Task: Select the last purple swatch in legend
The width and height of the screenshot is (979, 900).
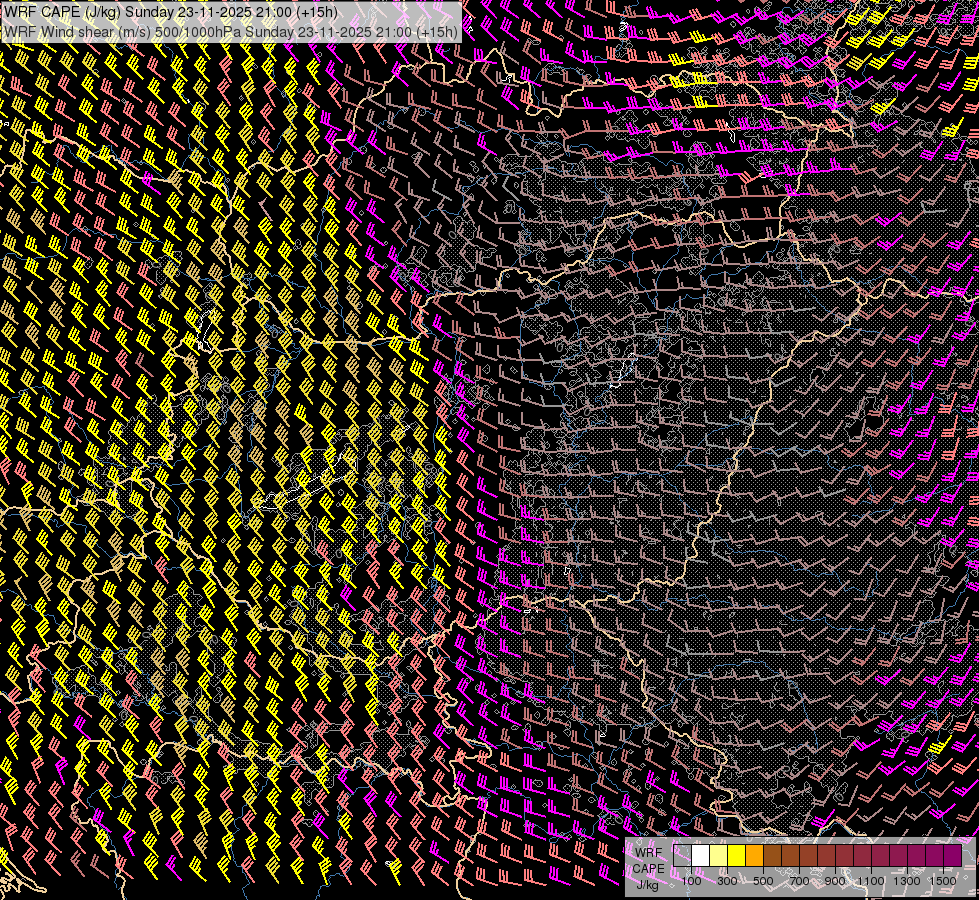Action: click(x=952, y=856)
